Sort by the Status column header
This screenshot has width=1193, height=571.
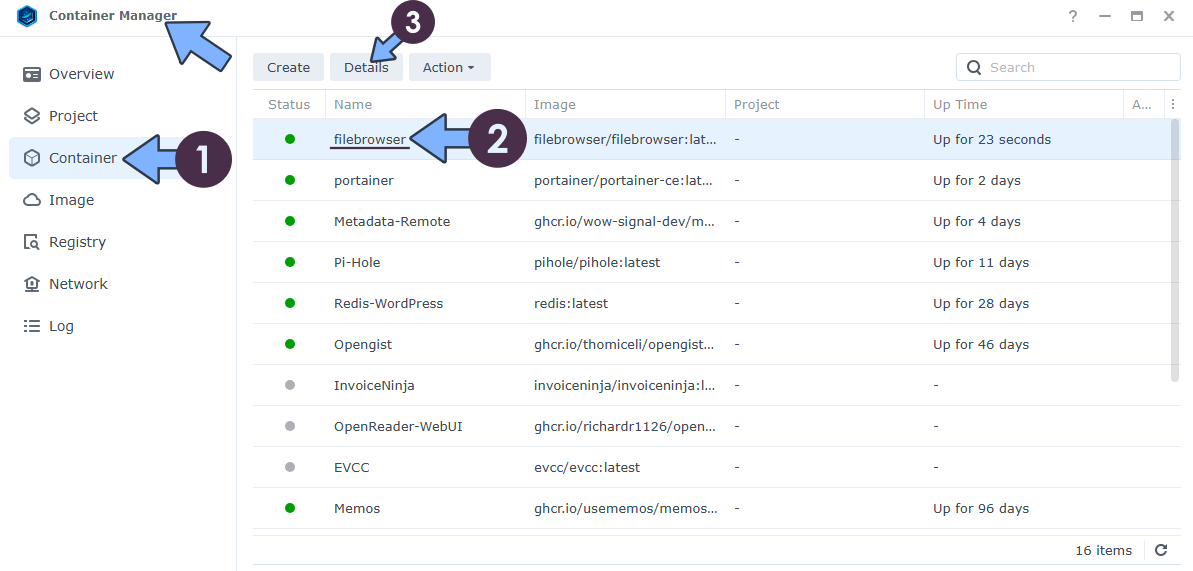click(289, 104)
